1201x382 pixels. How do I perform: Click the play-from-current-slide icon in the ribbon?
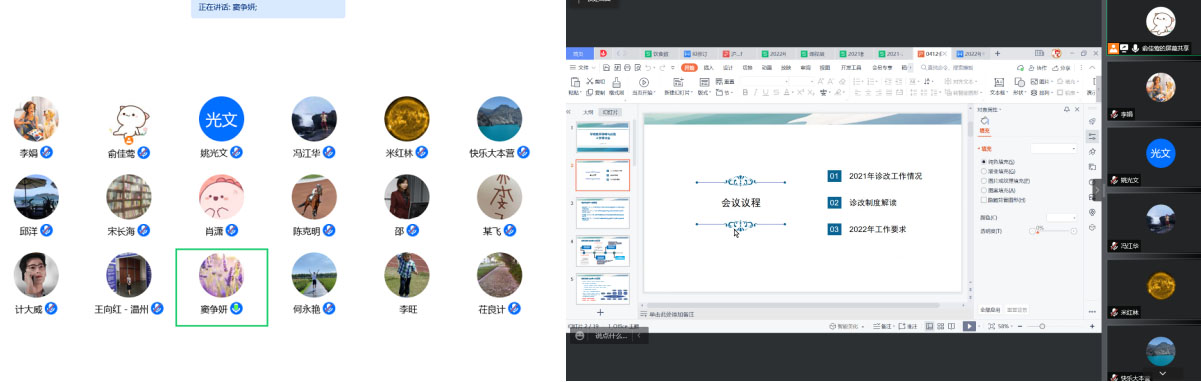tap(644, 82)
